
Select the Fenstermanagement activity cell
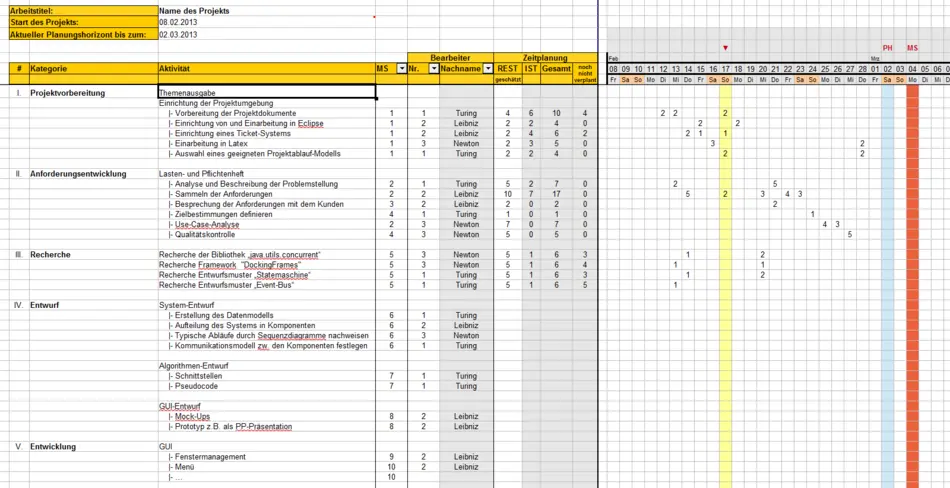tap(210, 457)
